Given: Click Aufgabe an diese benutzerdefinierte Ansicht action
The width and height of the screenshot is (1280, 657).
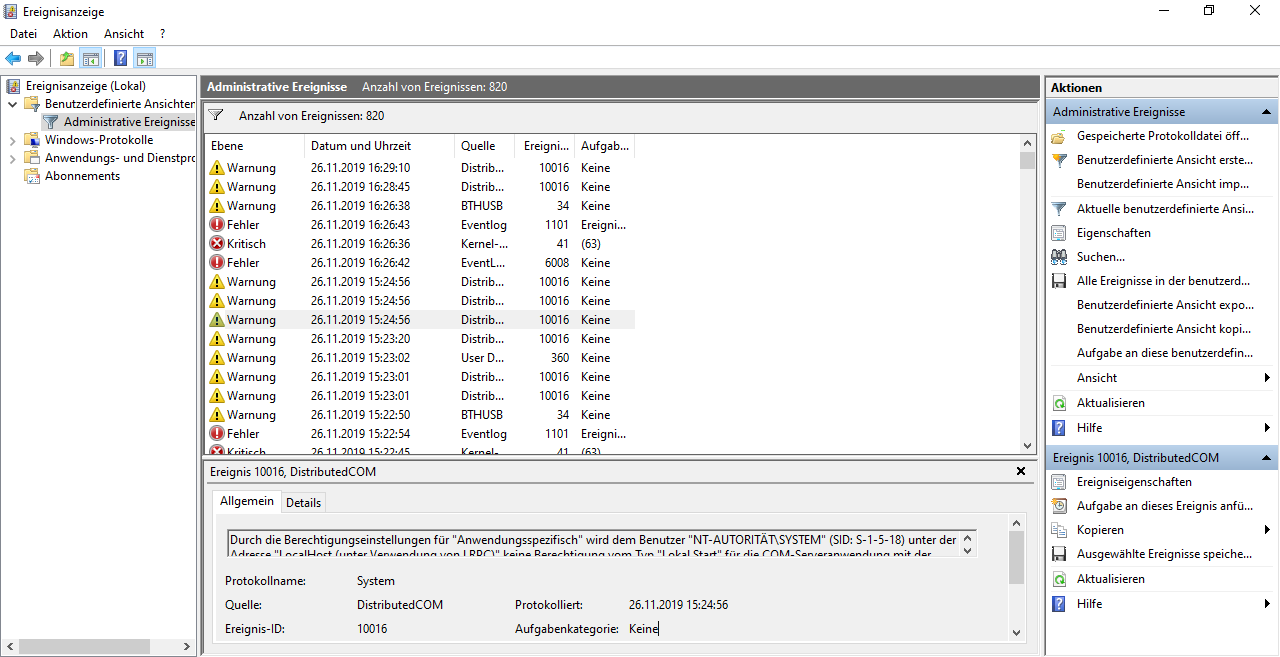Looking at the screenshot, I should 1165,353.
